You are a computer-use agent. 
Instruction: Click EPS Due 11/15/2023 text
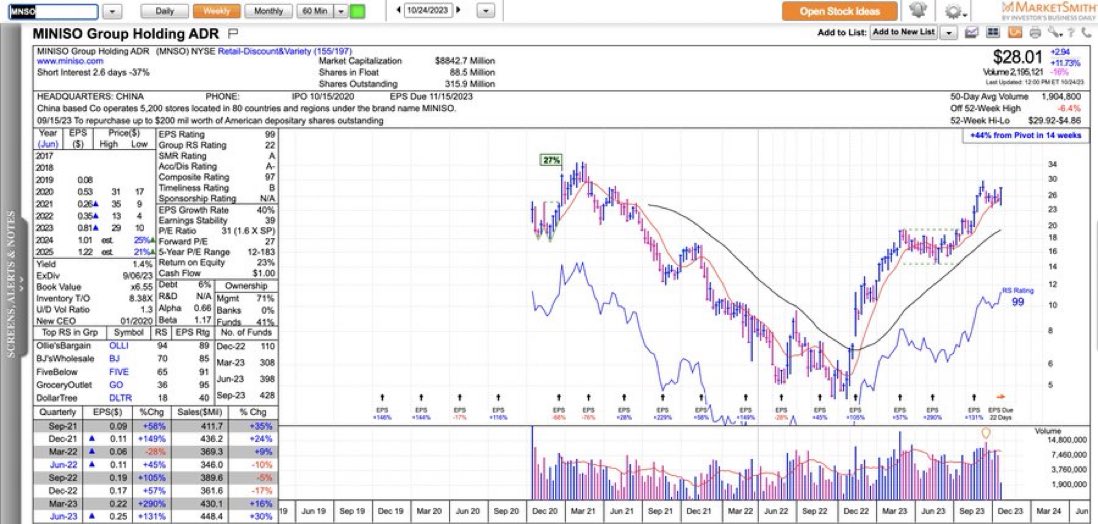431,97
